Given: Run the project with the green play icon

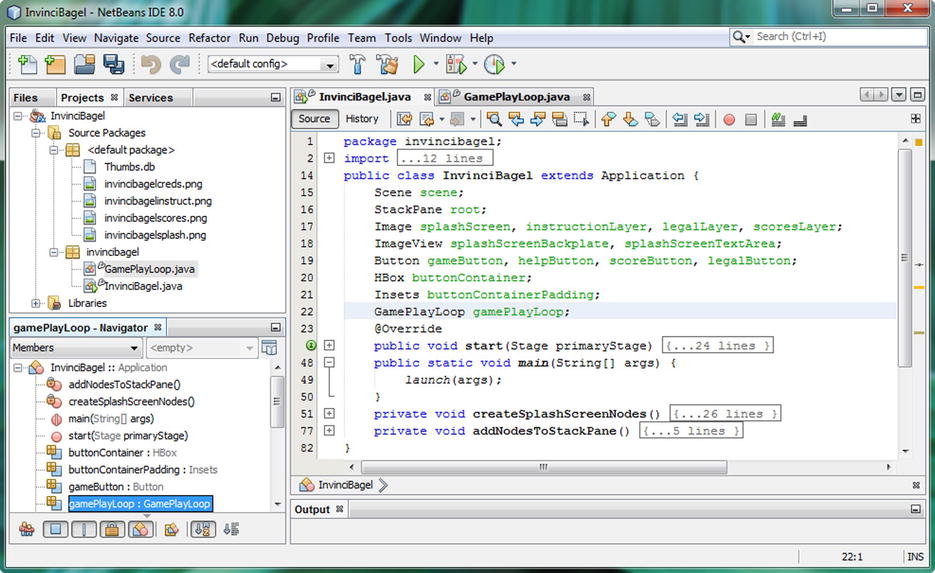Looking at the screenshot, I should click(419, 64).
